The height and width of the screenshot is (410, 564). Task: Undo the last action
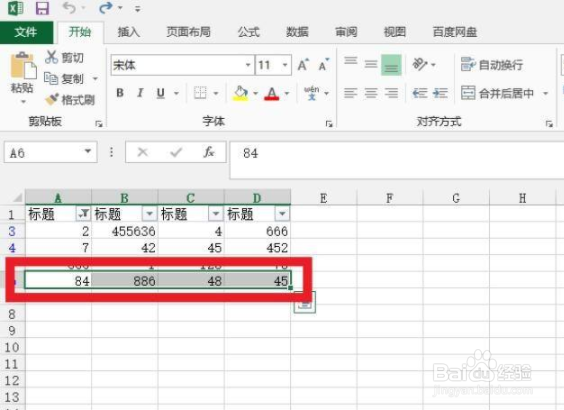(69, 7)
